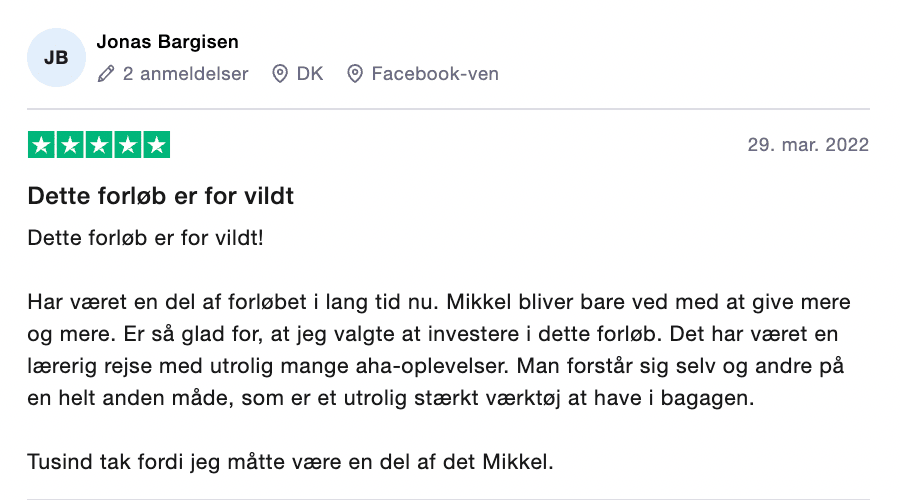Click the "2 anmeldelser" review count
The image size is (900, 500).
pos(185,74)
